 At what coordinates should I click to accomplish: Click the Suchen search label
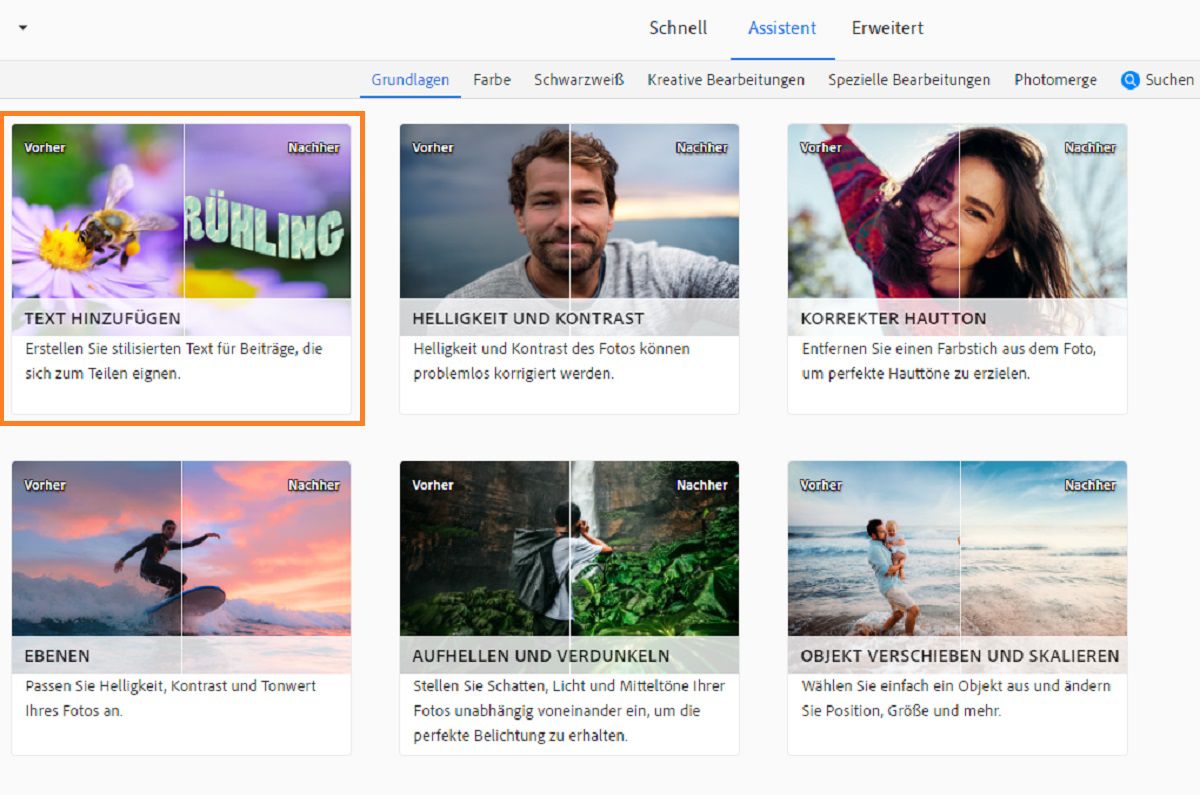(1170, 80)
